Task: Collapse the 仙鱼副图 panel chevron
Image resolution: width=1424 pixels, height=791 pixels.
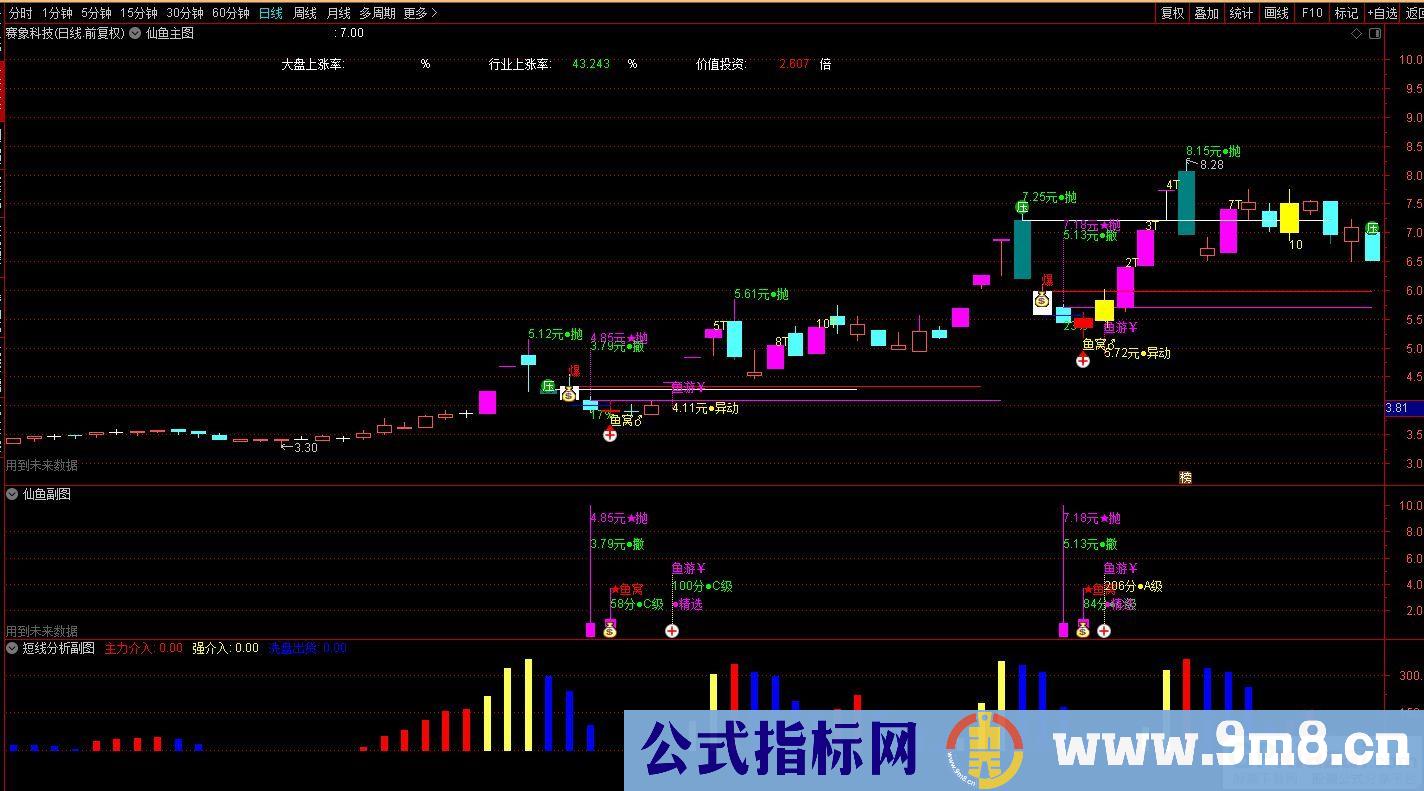Action: pos(12,494)
